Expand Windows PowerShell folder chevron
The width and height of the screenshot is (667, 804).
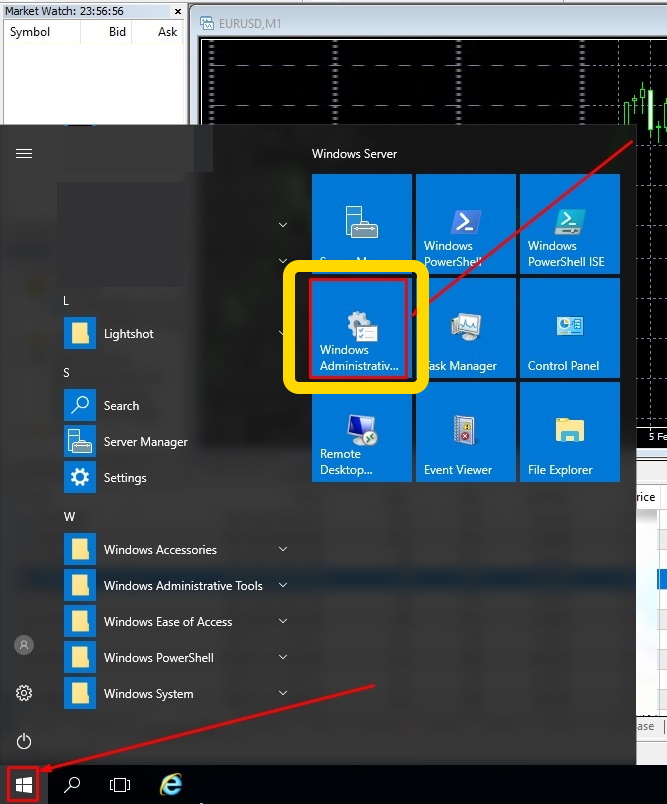pos(282,657)
